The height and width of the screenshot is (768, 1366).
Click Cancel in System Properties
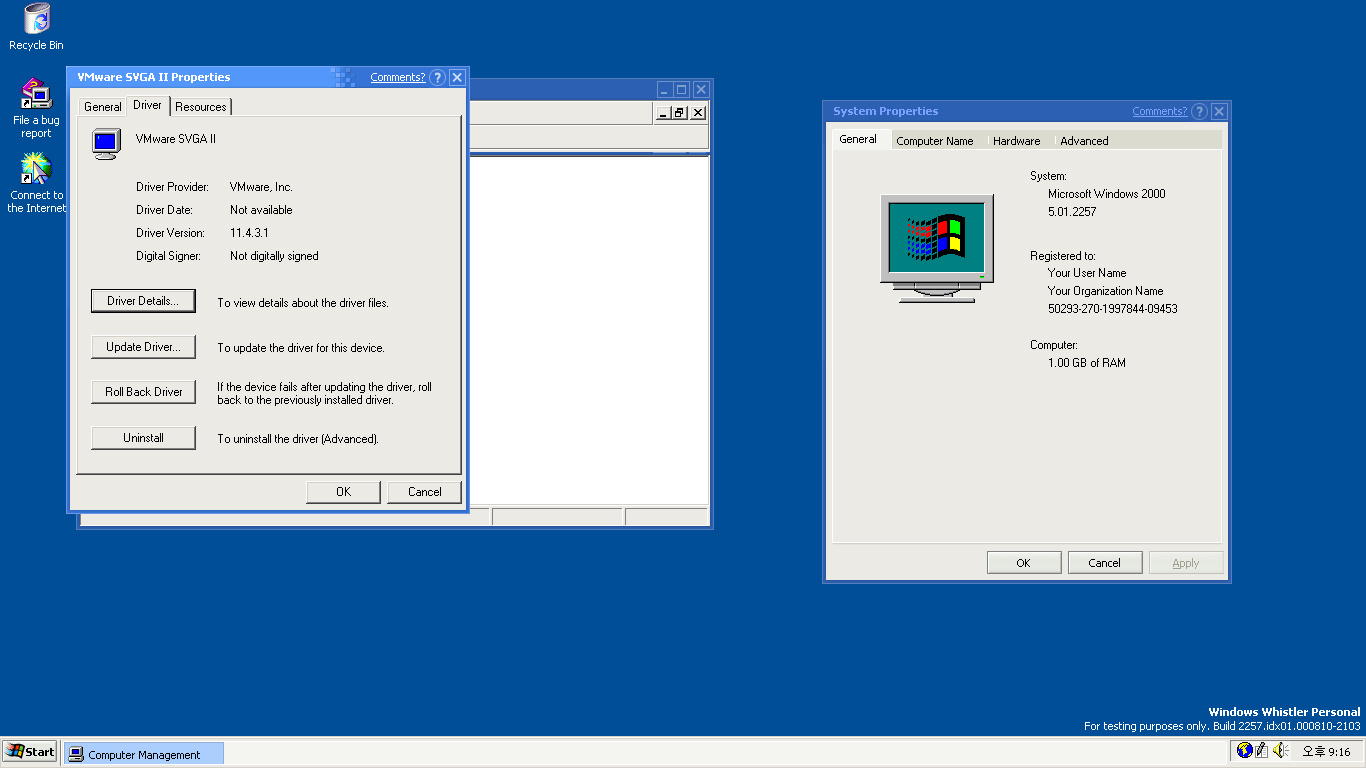click(x=1104, y=563)
